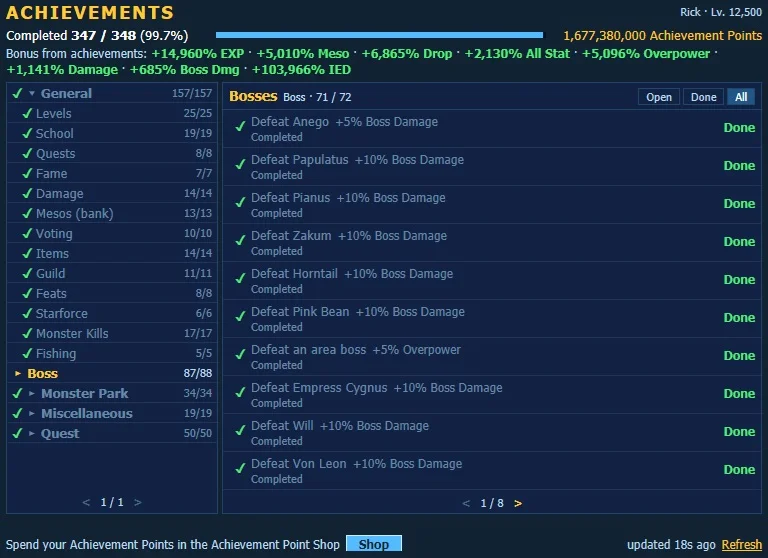
Task: Collapse the General category arrow
Action: pos(32,93)
